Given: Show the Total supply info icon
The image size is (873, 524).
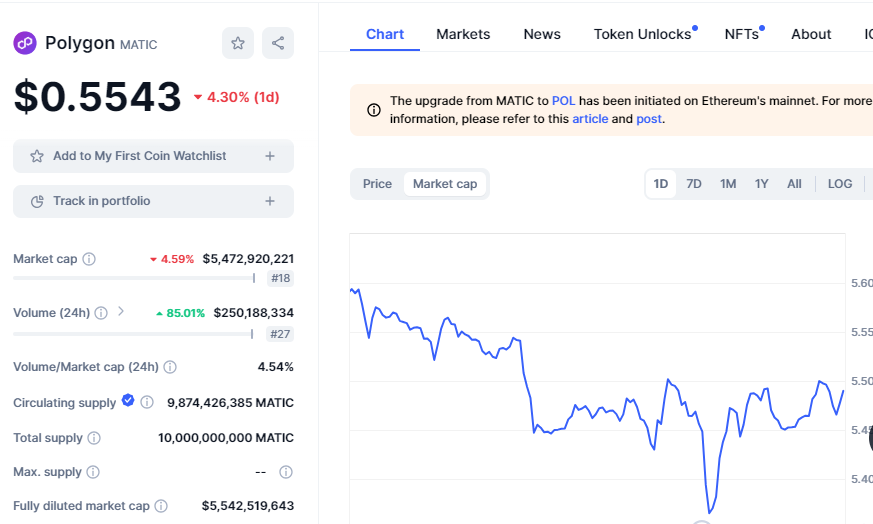Looking at the screenshot, I should coord(94,438).
